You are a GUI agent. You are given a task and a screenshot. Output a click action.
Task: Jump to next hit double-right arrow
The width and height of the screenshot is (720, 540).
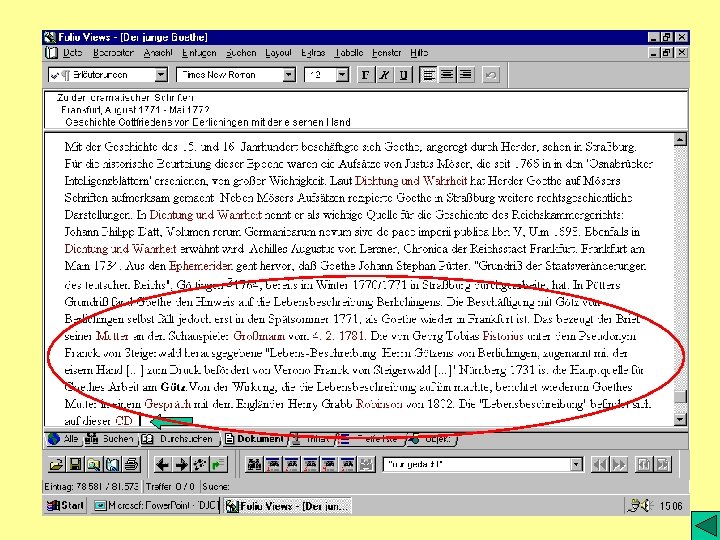tap(619, 465)
